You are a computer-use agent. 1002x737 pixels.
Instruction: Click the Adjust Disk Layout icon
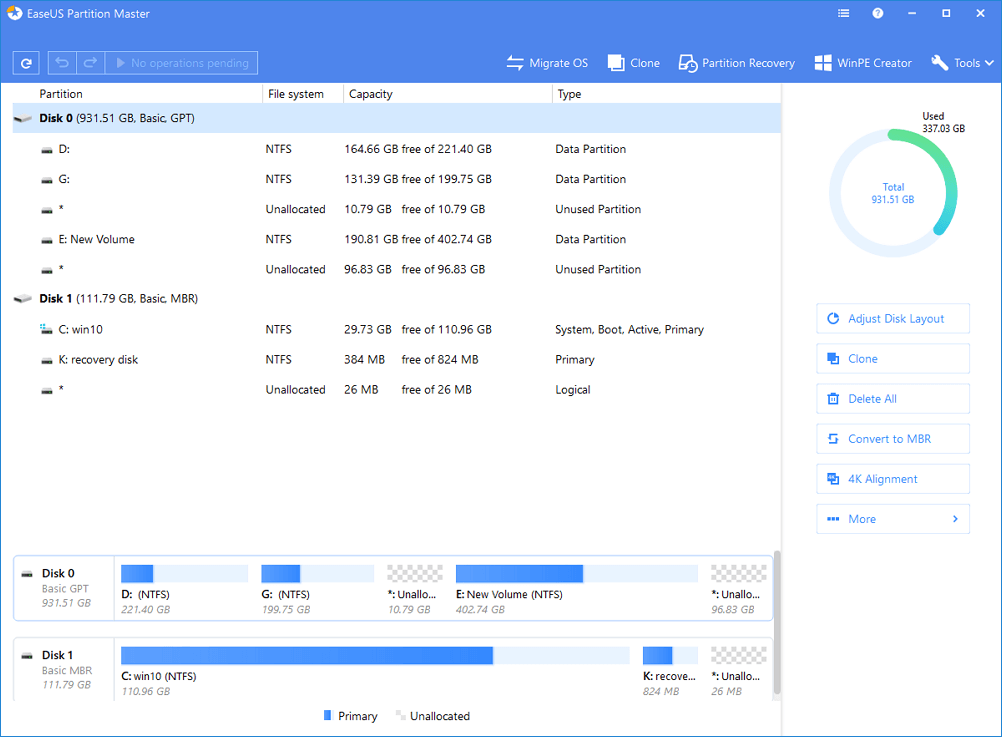tap(833, 318)
